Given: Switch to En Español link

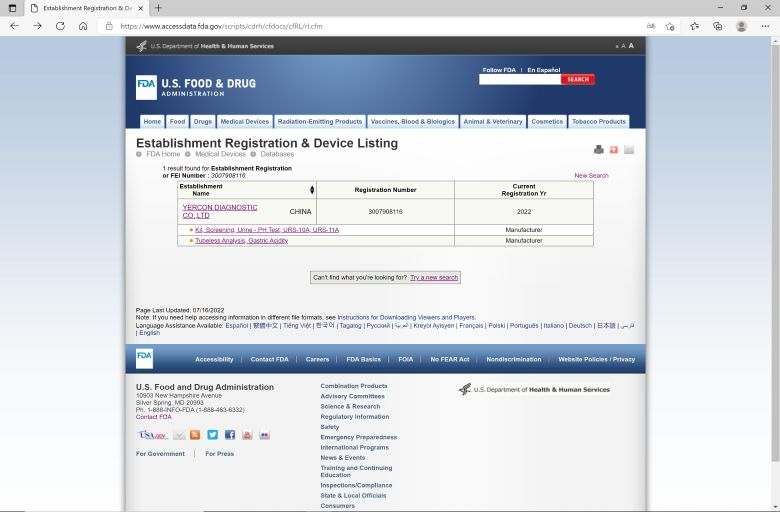Looking at the screenshot, I should 544,70.
